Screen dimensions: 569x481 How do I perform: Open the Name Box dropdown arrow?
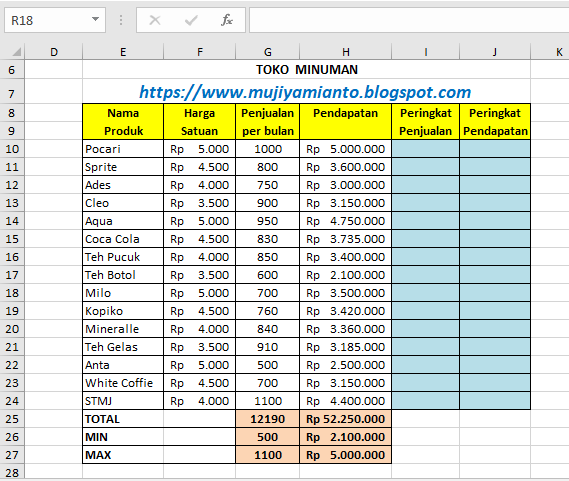pyautogui.click(x=95, y=19)
